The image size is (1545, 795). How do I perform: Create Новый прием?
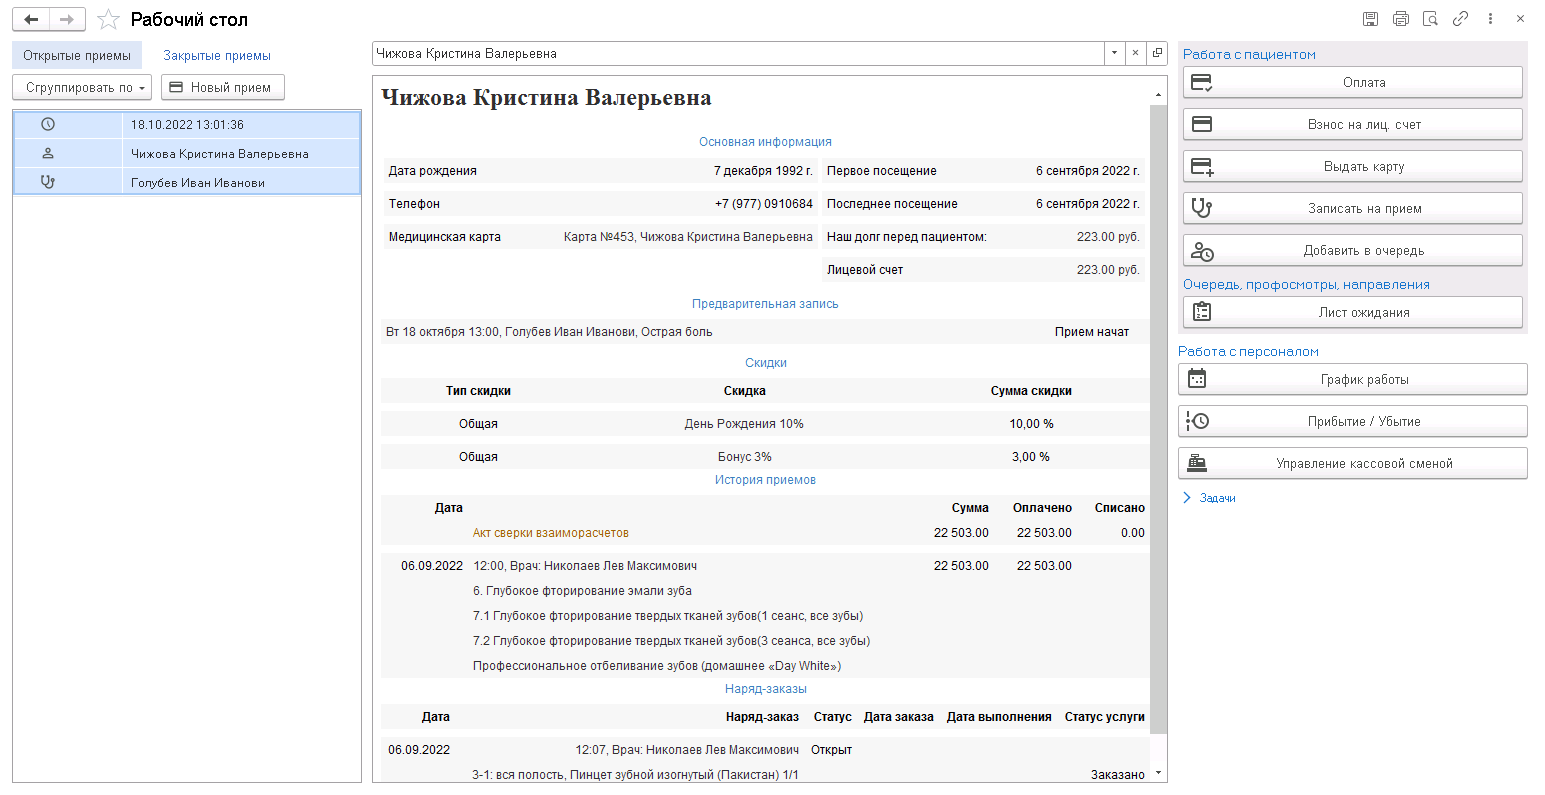click(x=223, y=88)
